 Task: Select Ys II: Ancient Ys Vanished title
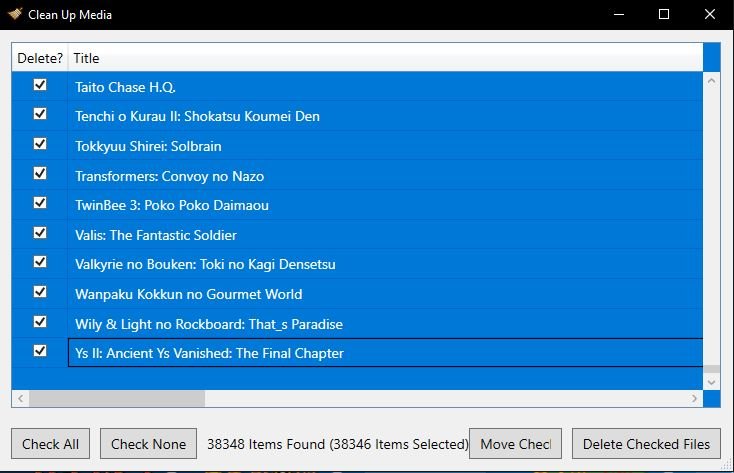pyautogui.click(x=209, y=353)
